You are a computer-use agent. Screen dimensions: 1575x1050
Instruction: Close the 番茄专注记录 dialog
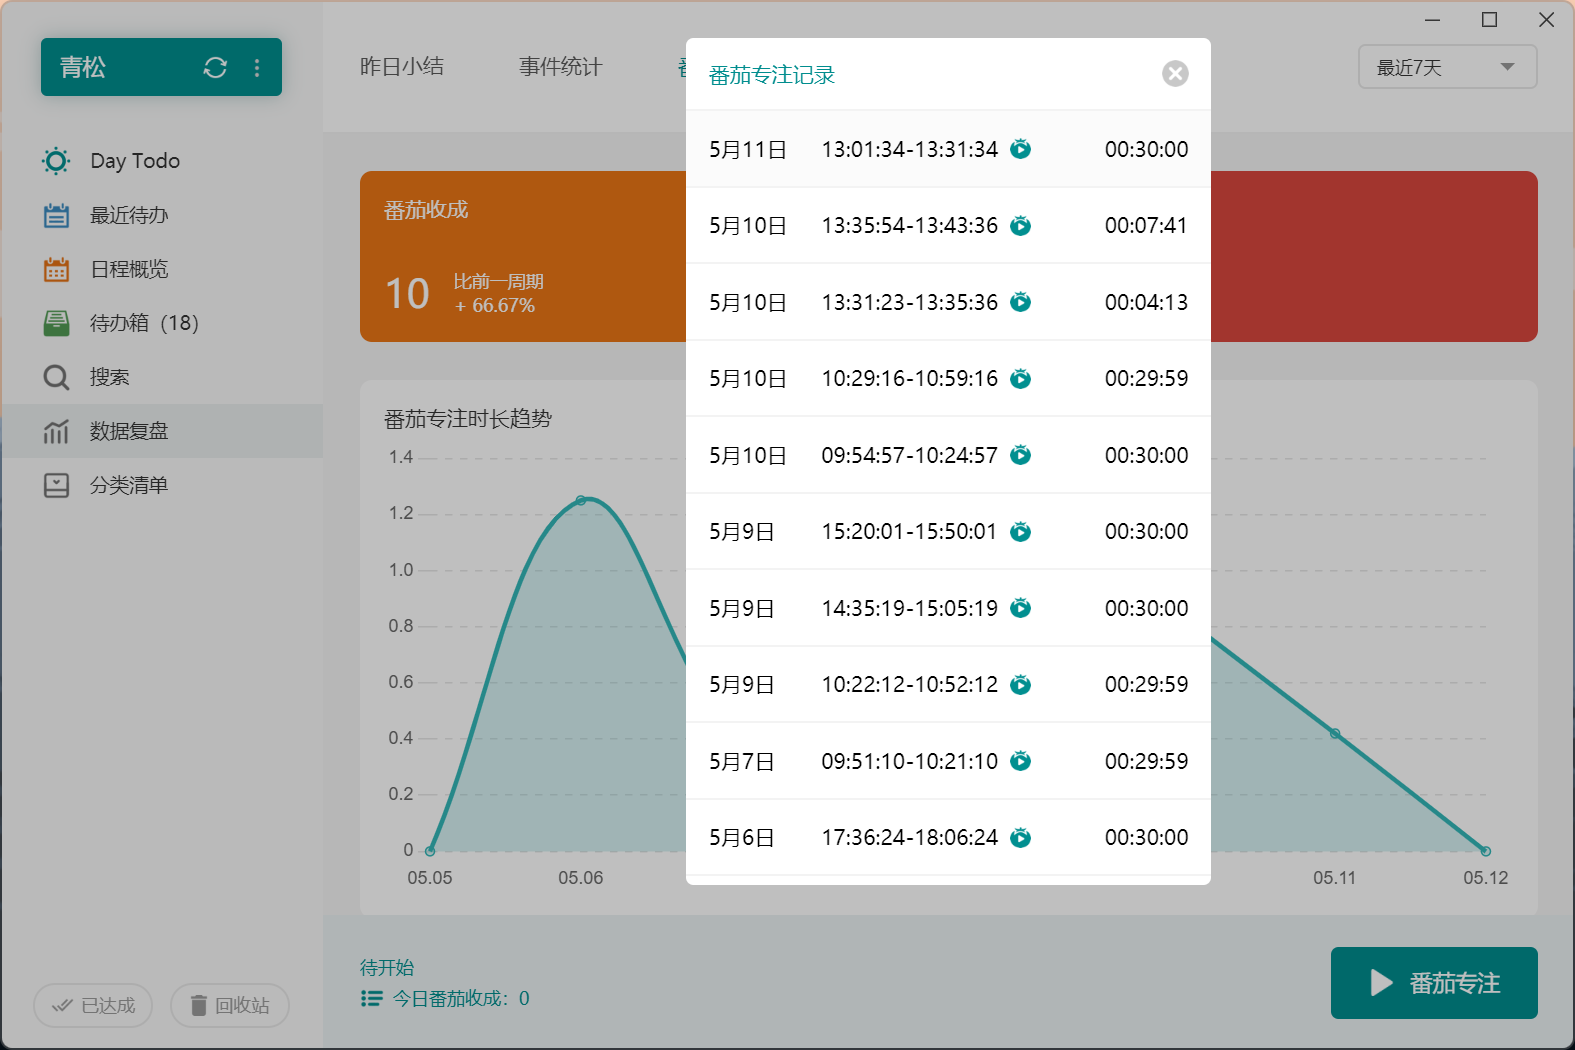[x=1176, y=73]
